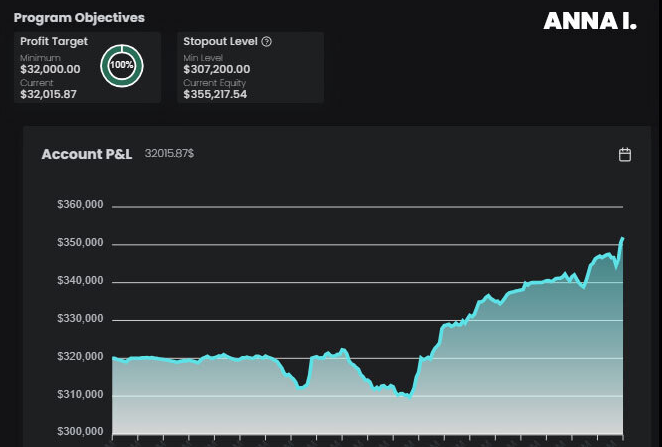Click the chart line's final peak point
This screenshot has width=662, height=447.
point(622,239)
